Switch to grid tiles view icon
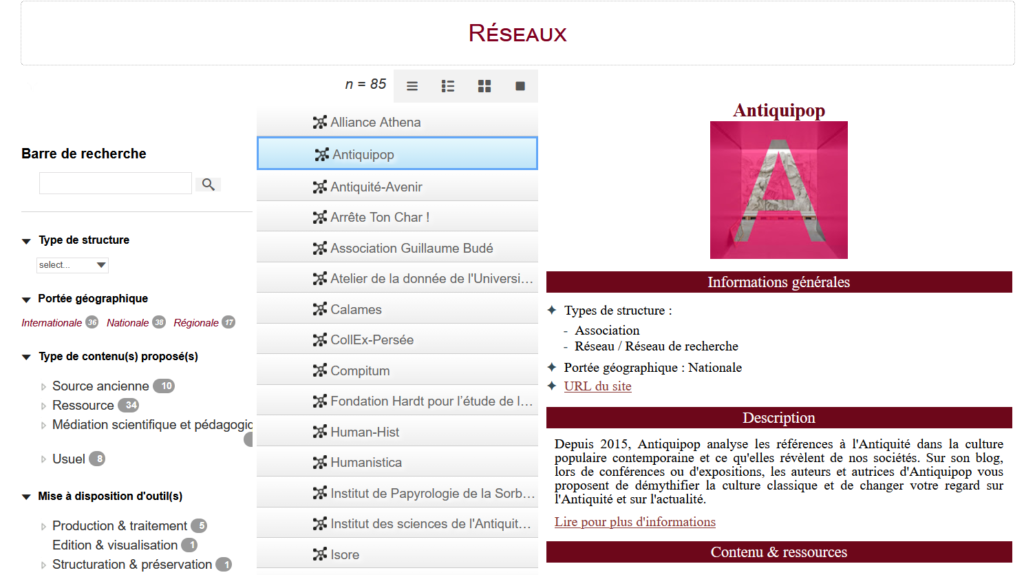Screen dimensions: 1024x575 point(484,86)
